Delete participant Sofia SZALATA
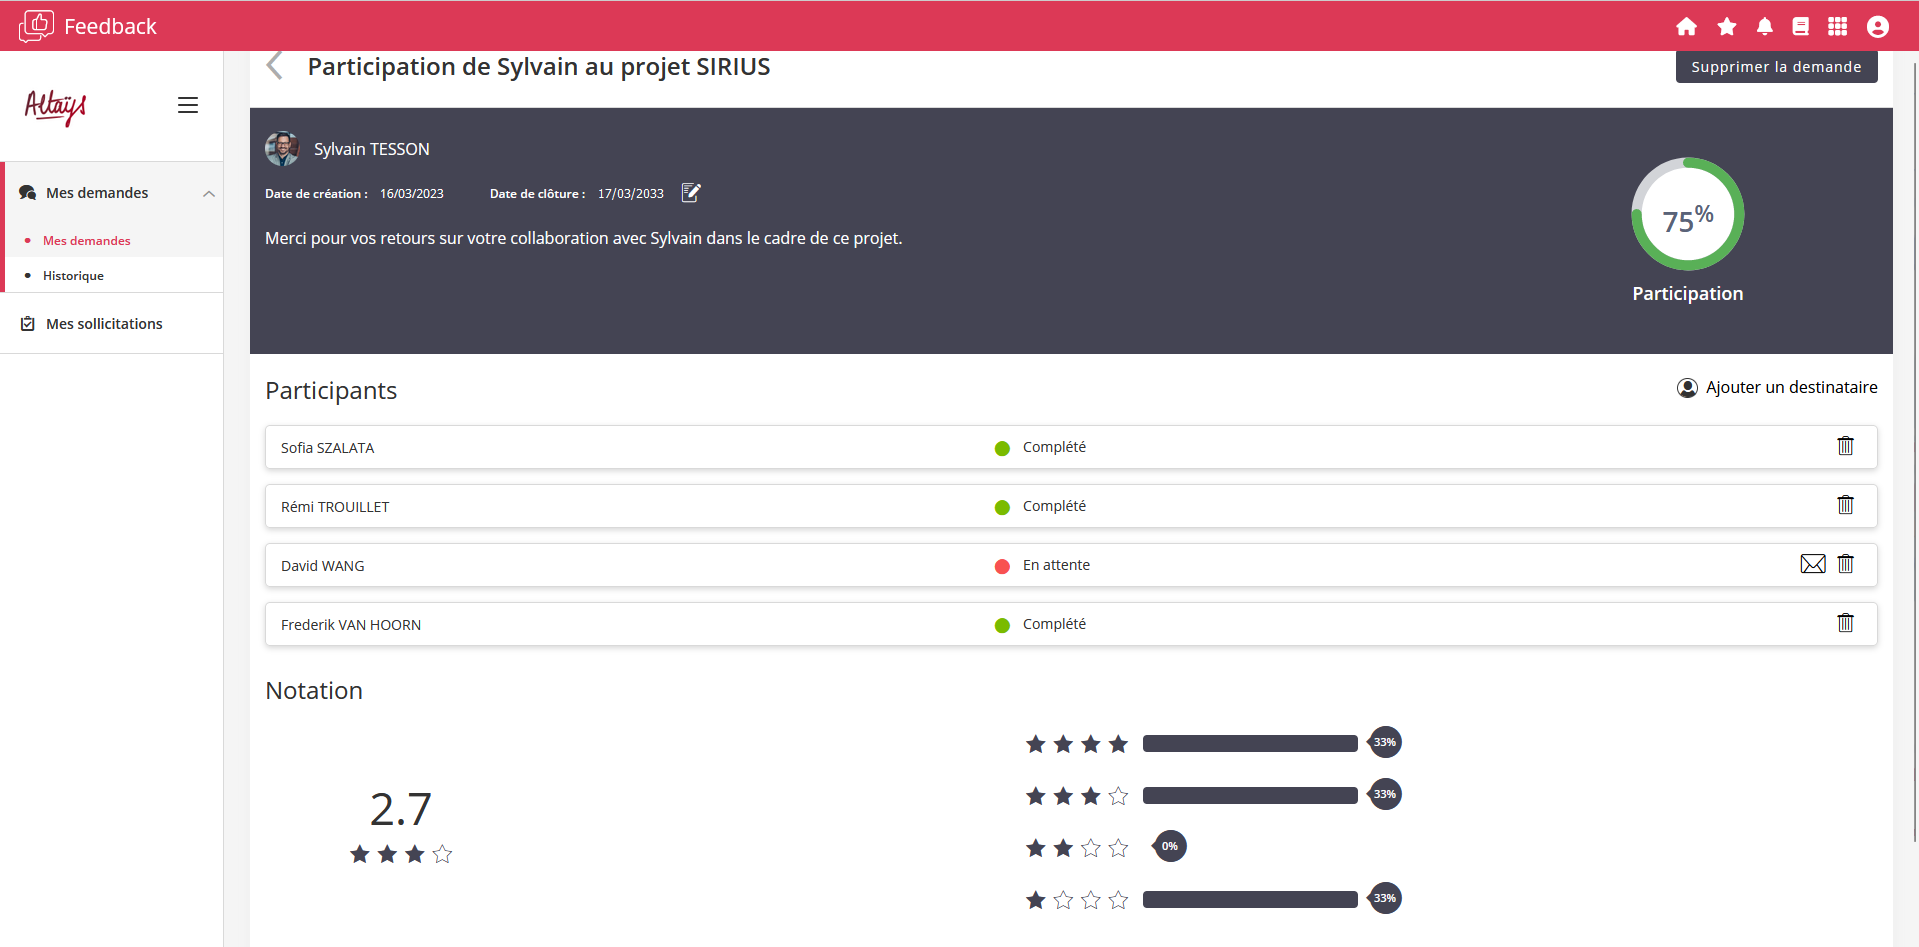 tap(1845, 446)
